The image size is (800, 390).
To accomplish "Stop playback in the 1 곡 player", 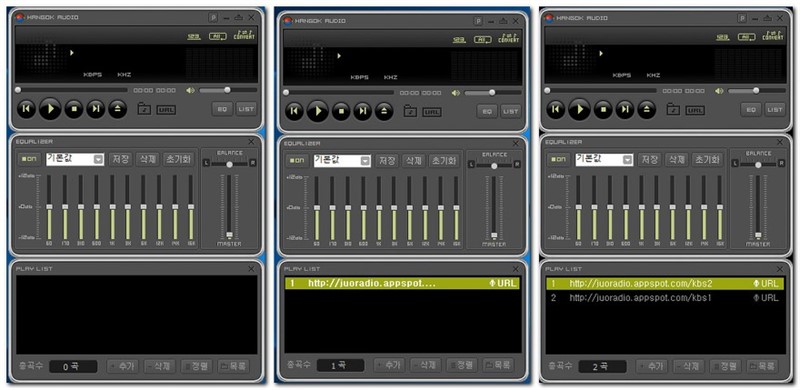I will coord(341,111).
